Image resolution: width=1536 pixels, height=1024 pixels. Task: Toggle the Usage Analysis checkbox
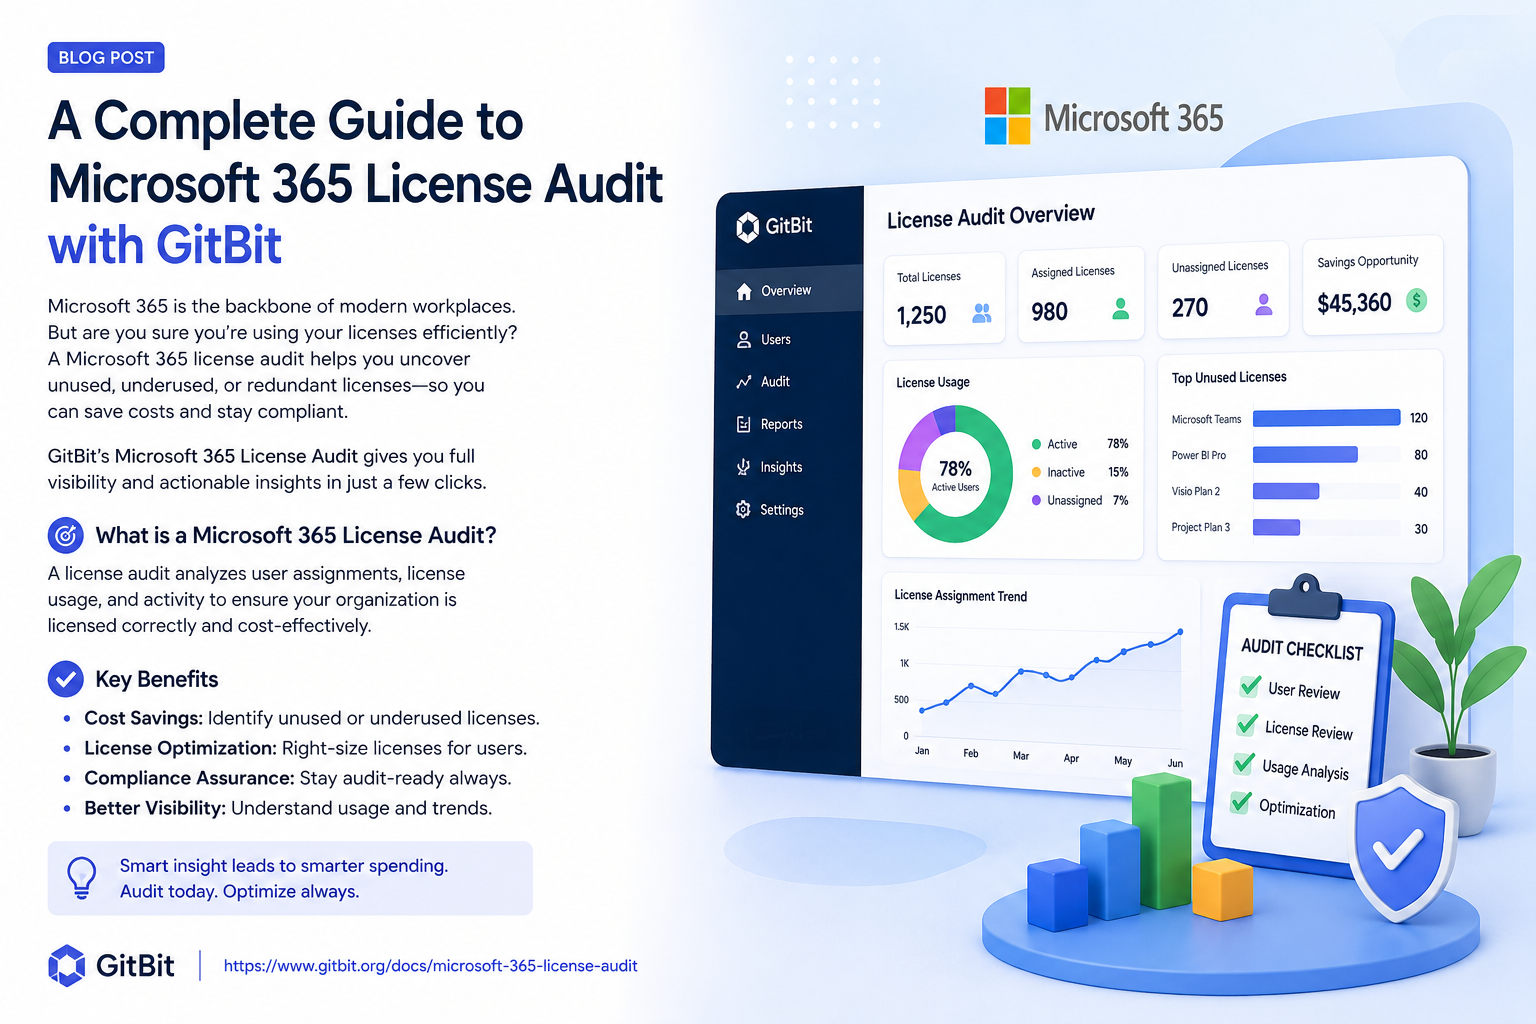coord(1244,763)
